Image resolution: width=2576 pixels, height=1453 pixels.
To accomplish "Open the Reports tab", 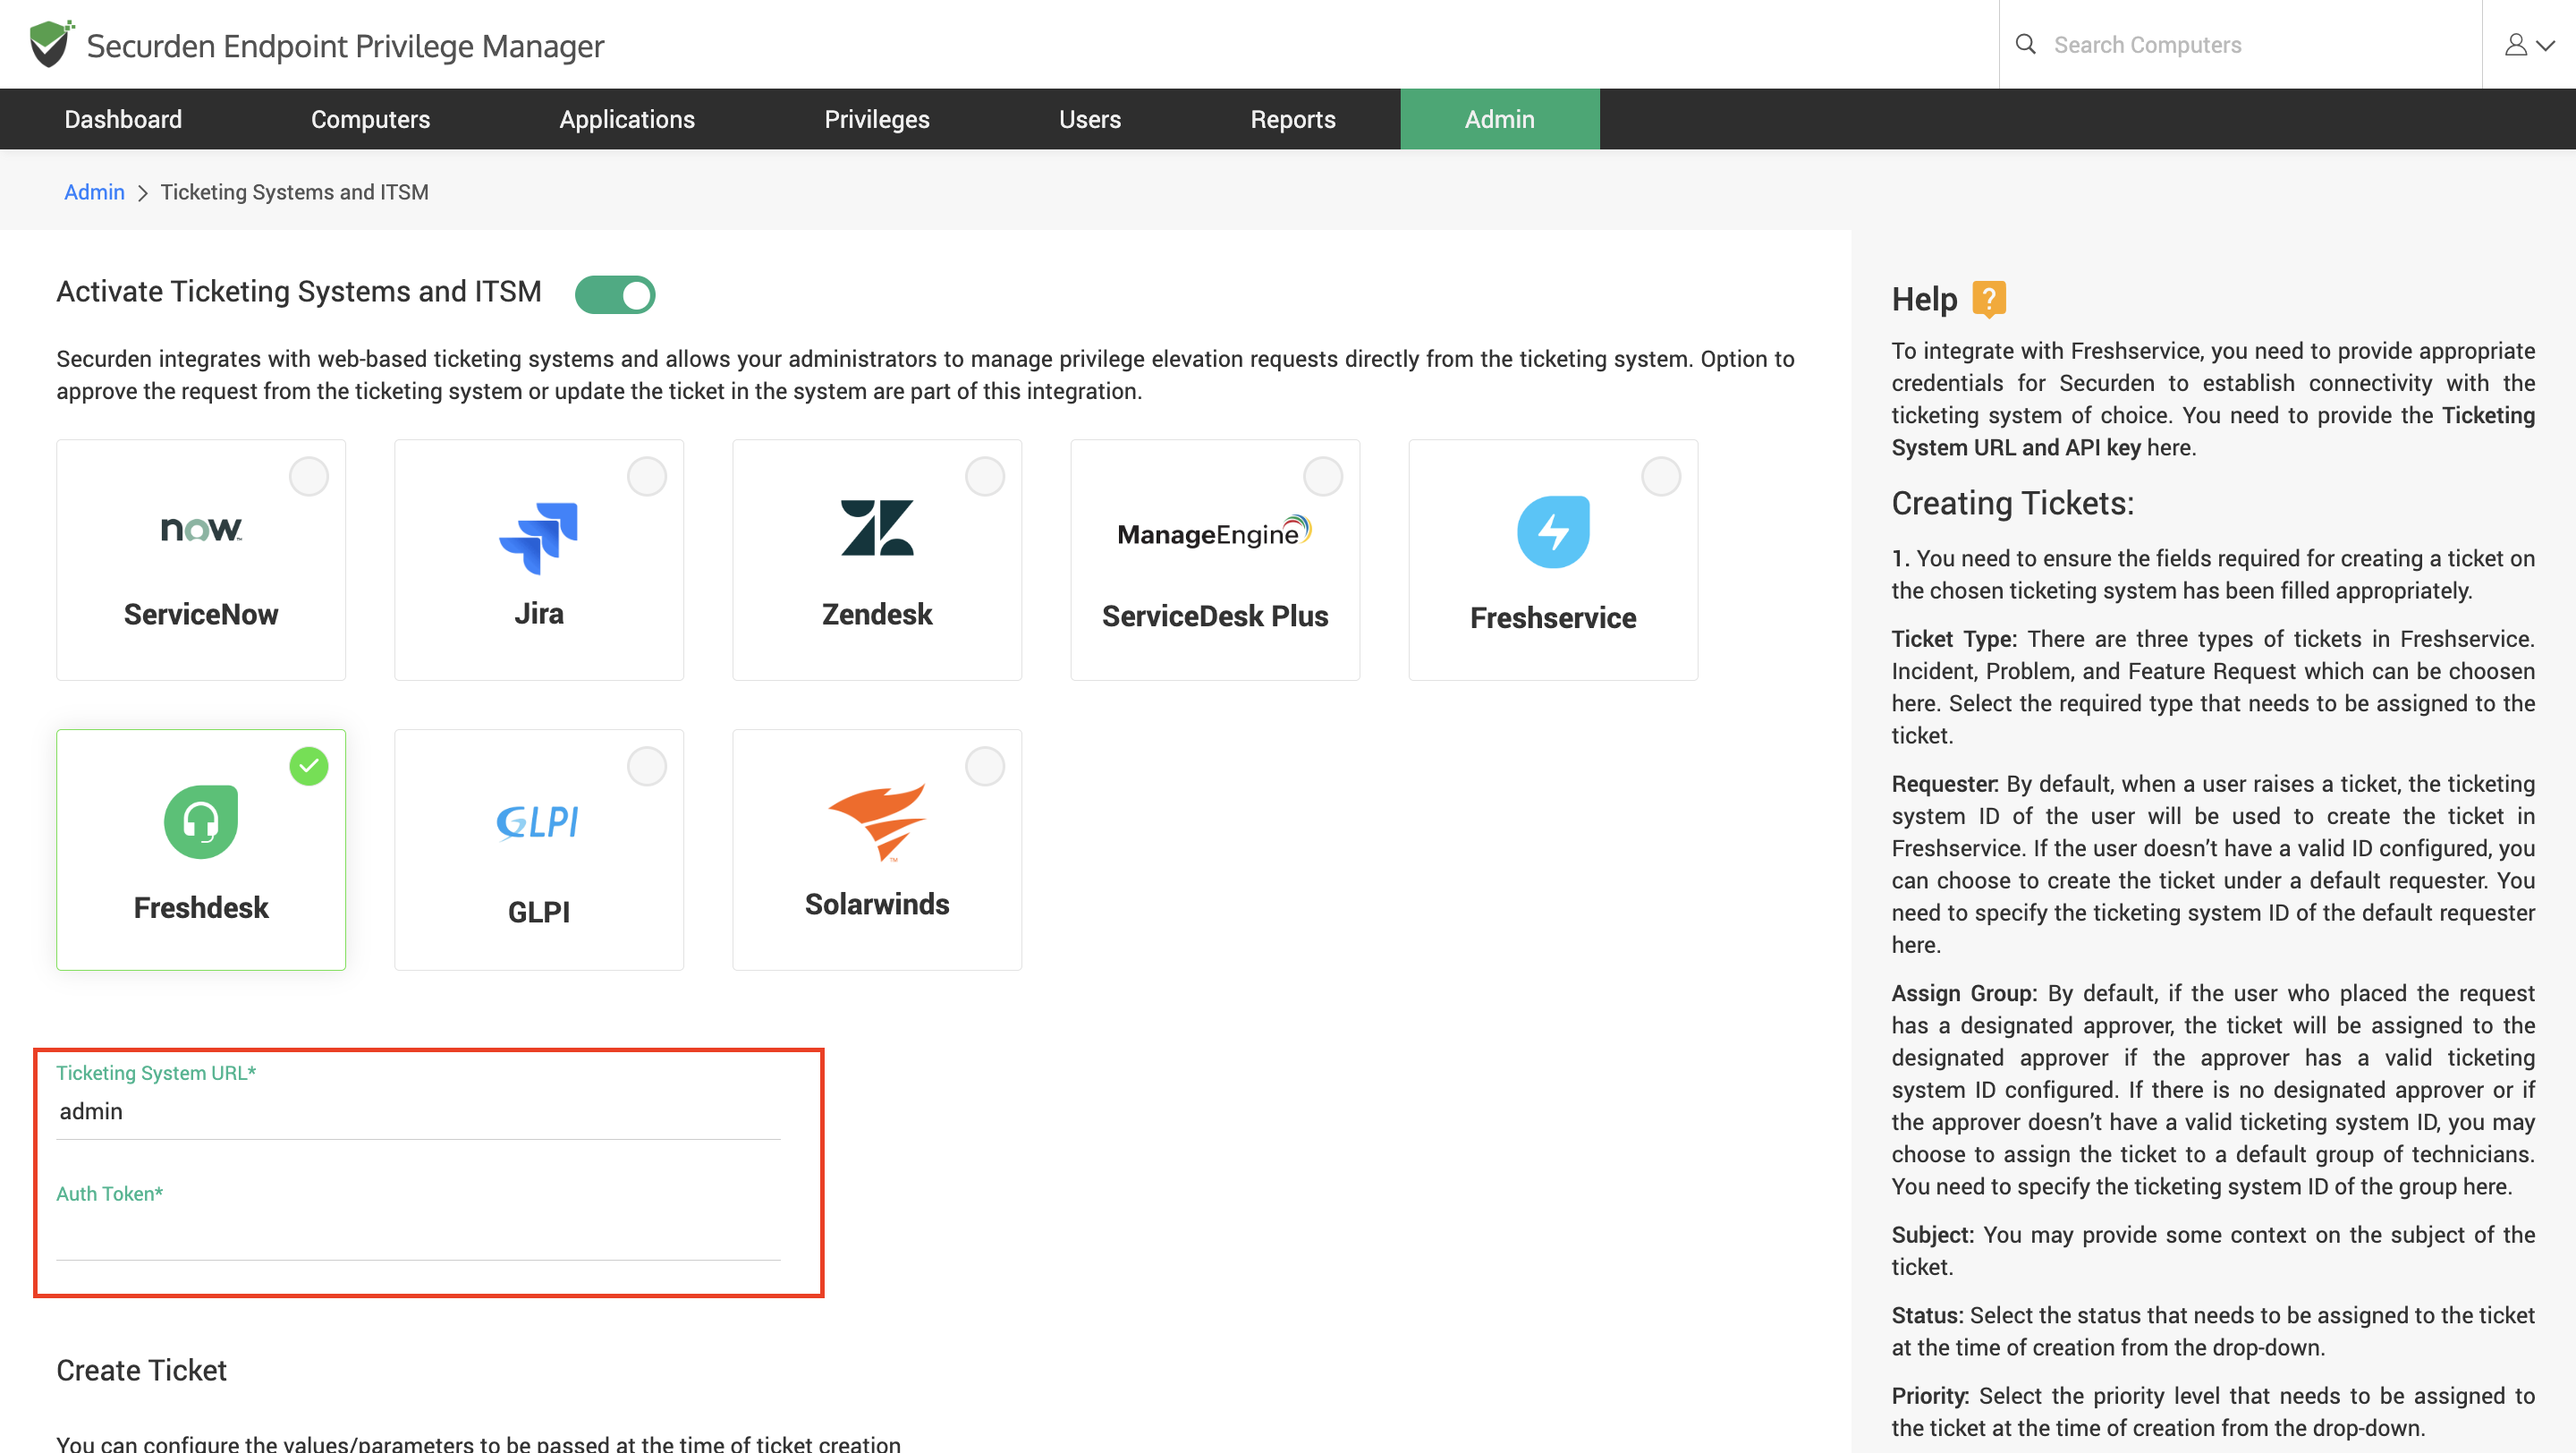I will coord(1293,119).
